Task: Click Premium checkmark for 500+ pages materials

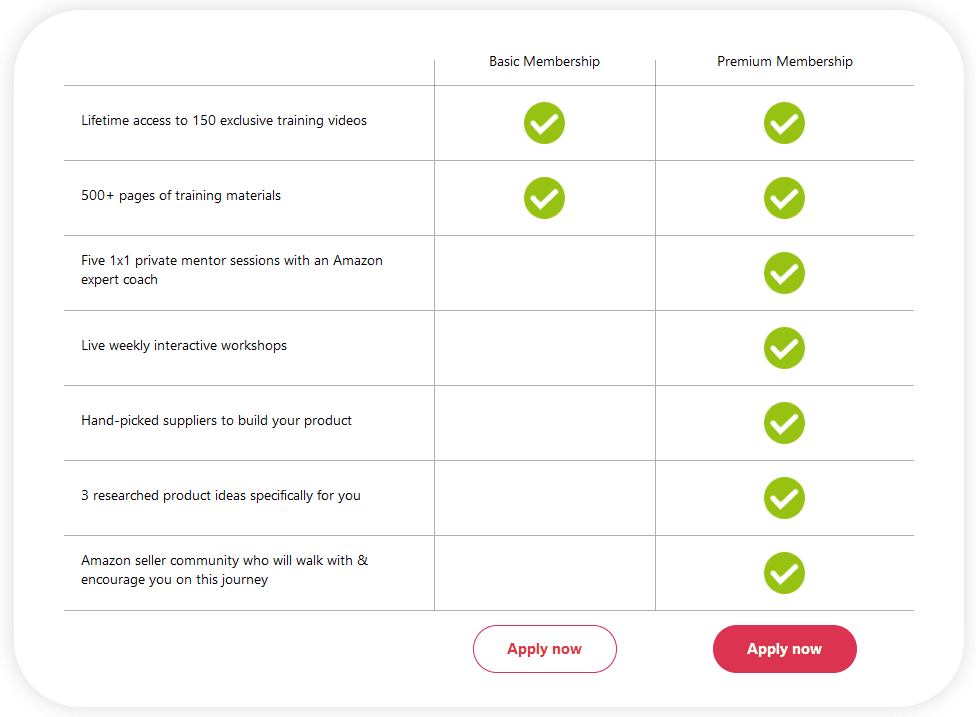Action: (784, 198)
